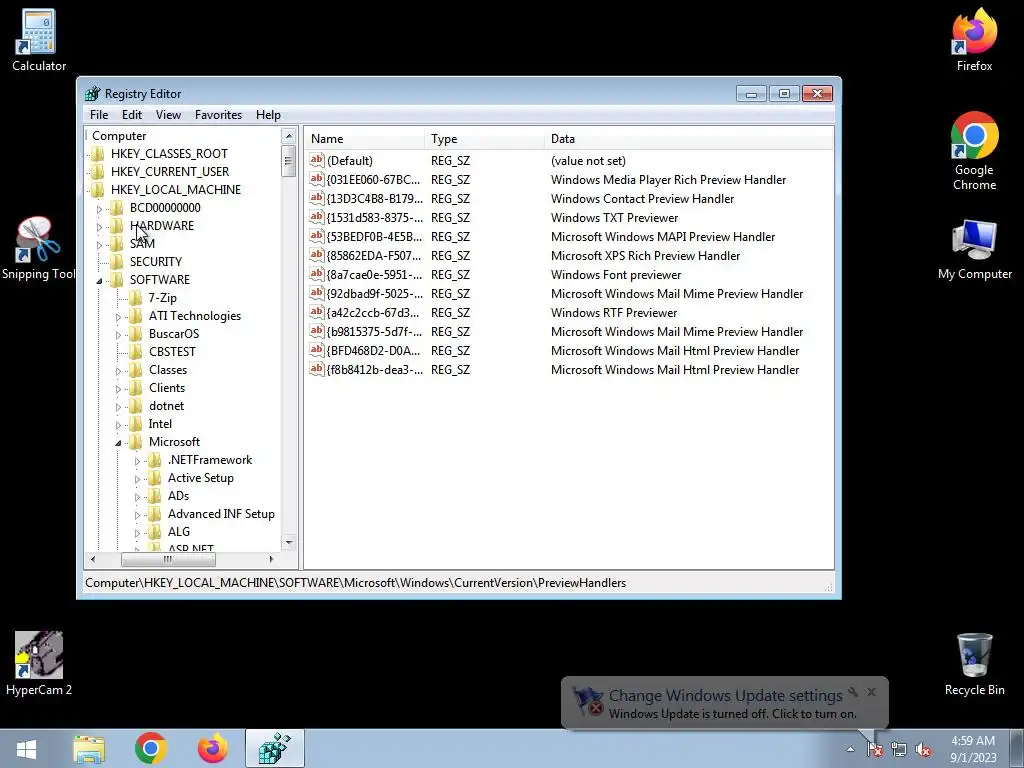The height and width of the screenshot is (768, 1024).
Task: Expand the BCD00000000 key
Action: (99, 209)
